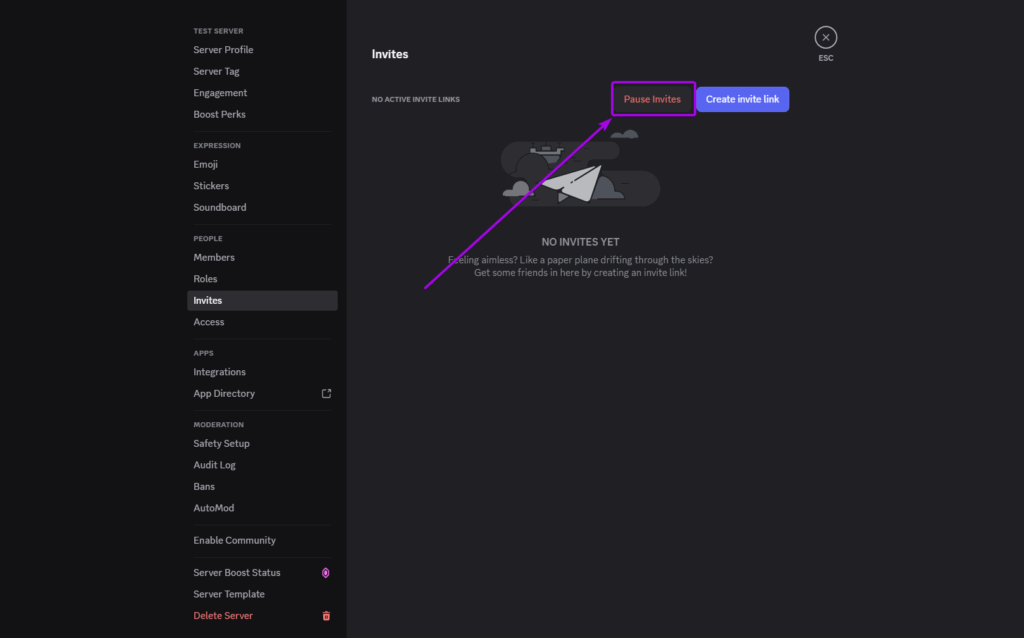
Task: Click the Pause Invites button
Action: click(652, 98)
